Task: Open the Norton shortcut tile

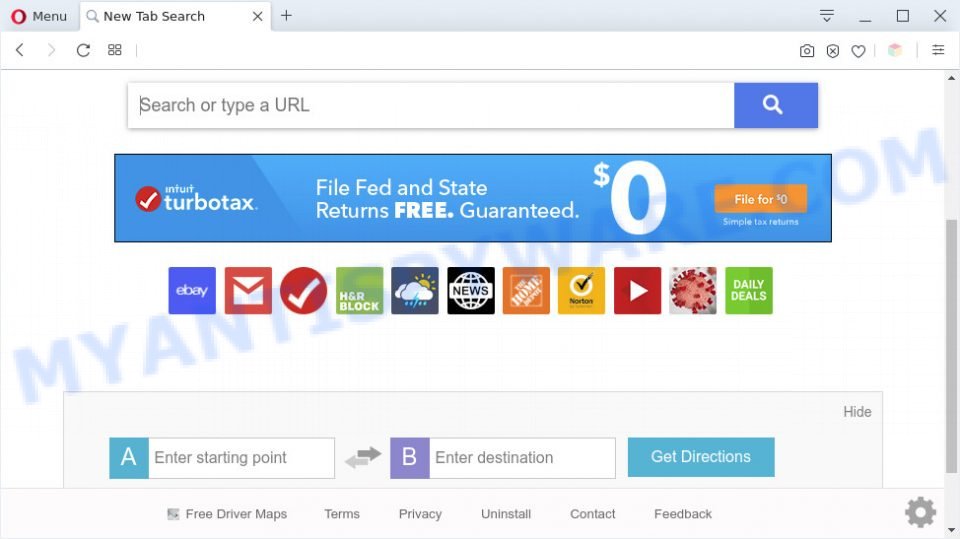Action: tap(582, 290)
